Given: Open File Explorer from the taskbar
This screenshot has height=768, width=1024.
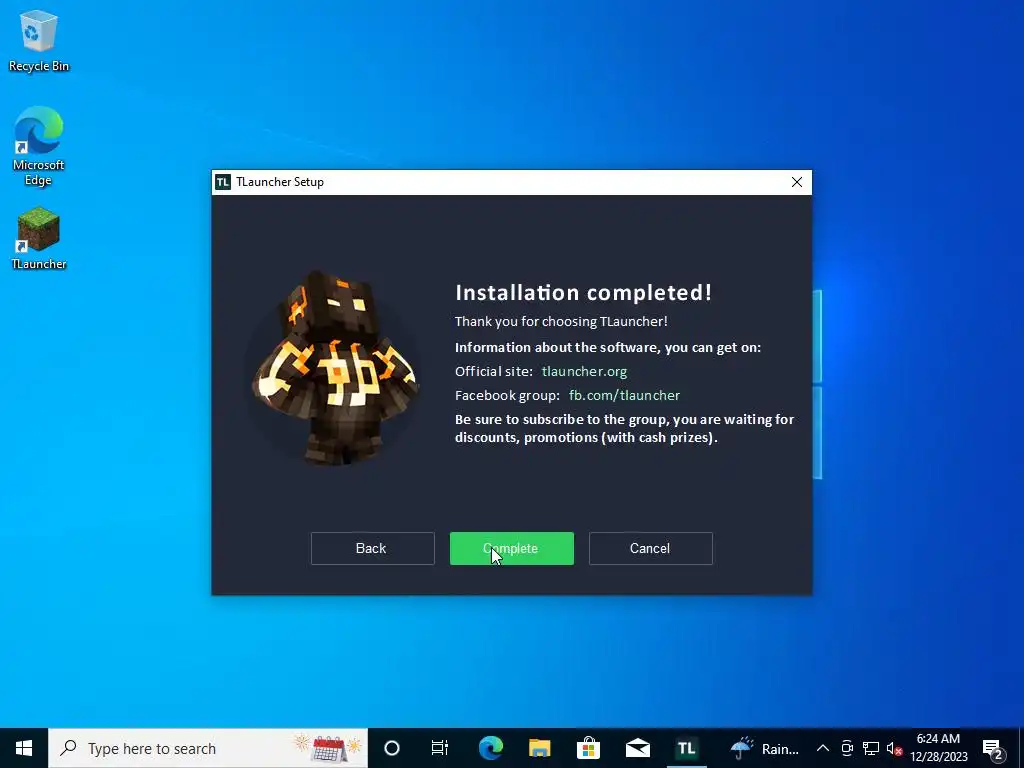Looking at the screenshot, I should [539, 748].
